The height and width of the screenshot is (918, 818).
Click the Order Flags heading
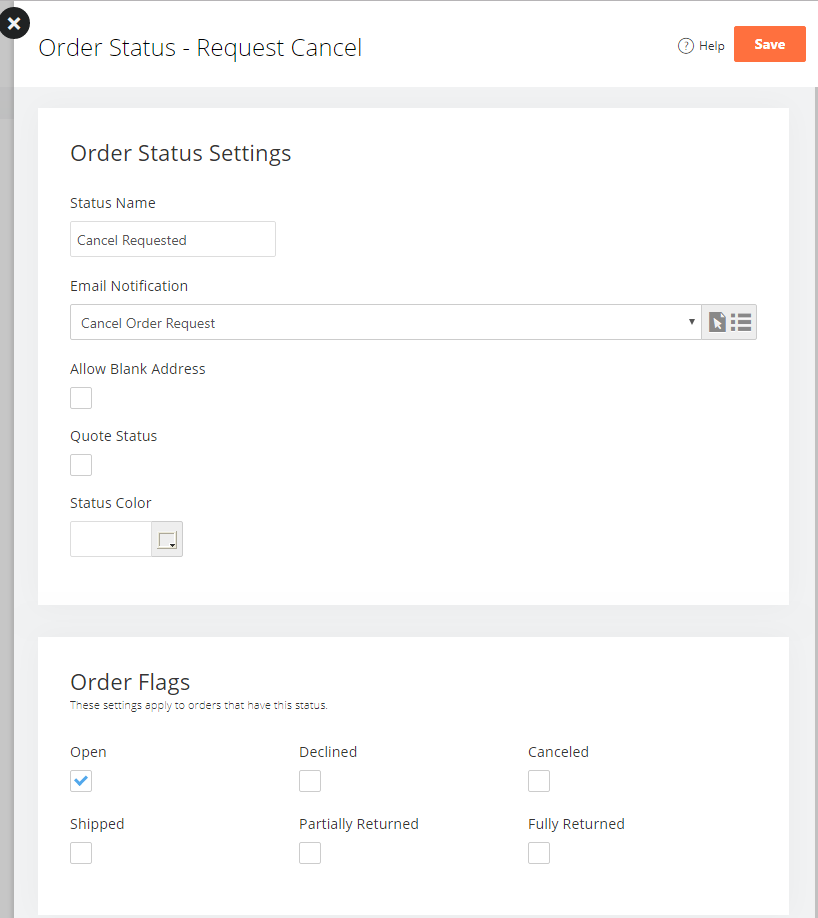coord(130,682)
